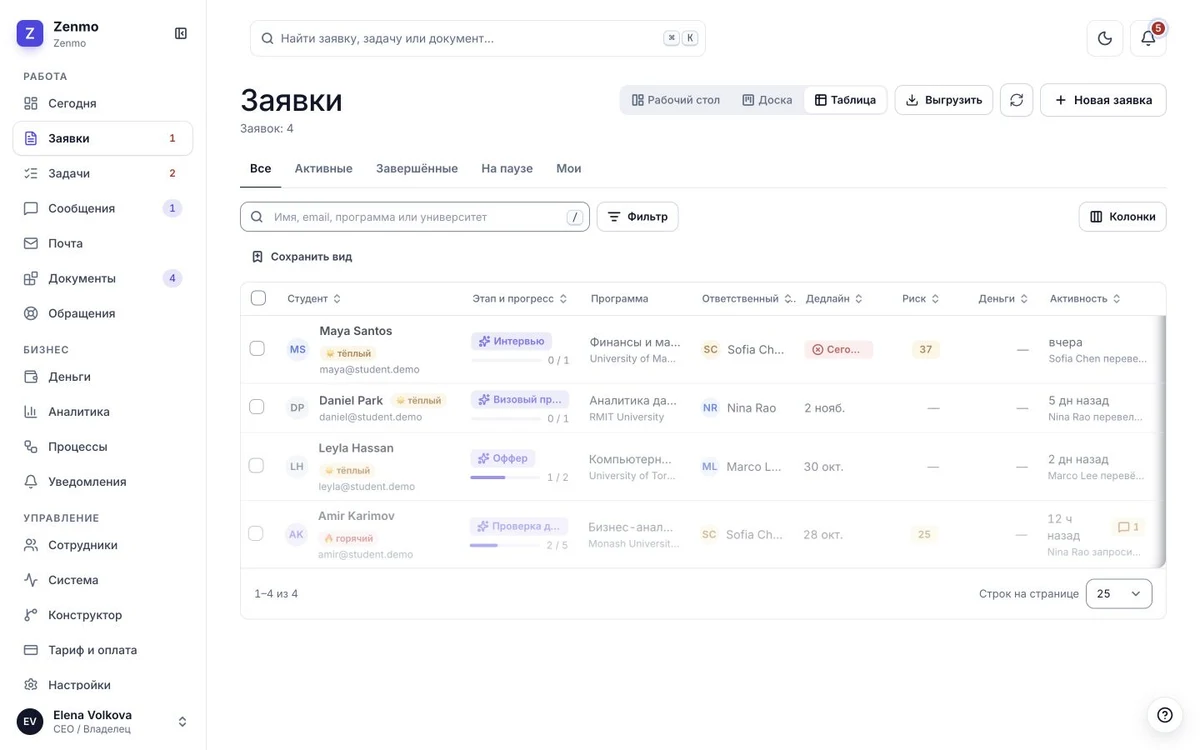The width and height of the screenshot is (1200, 750).
Task: Open Уведомления in sidebar
Action: pyautogui.click(x=103, y=481)
